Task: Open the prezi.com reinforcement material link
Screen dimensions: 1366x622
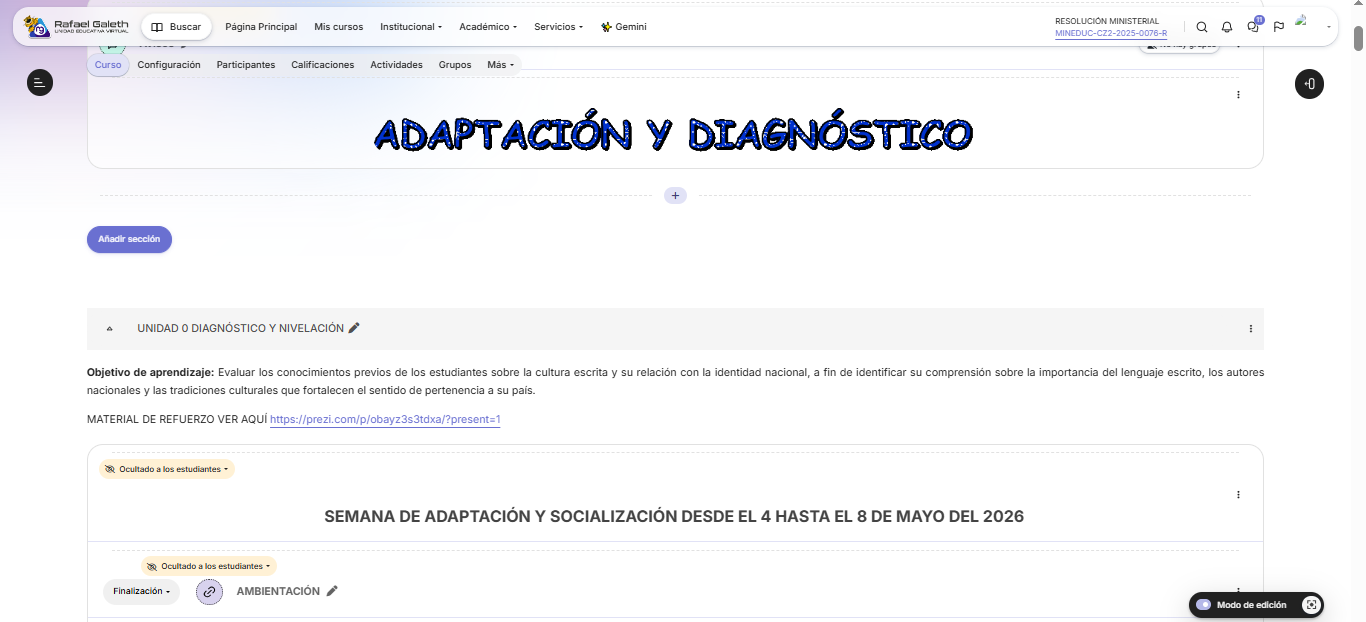Action: 385,420
